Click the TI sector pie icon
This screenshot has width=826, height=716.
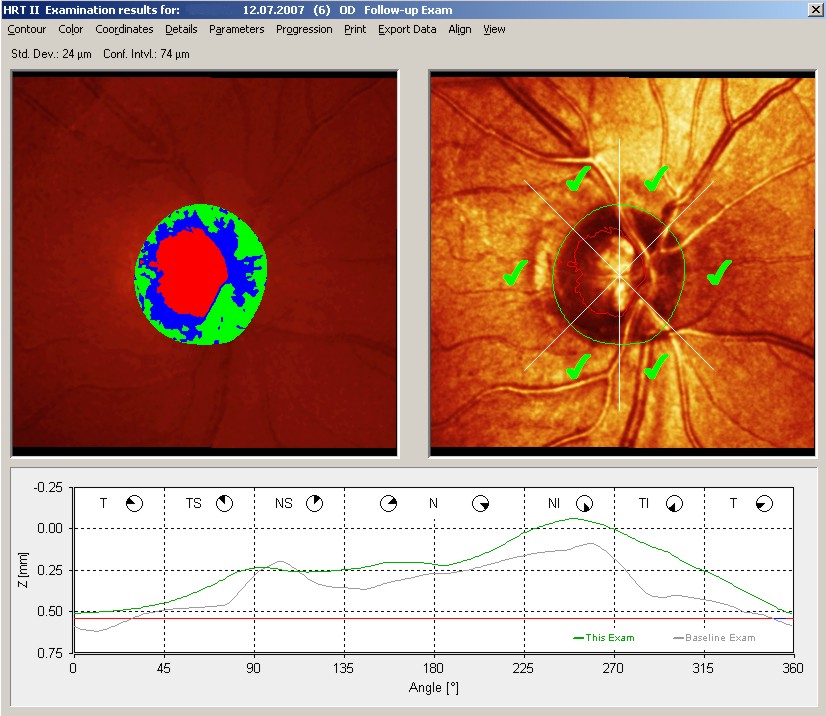tap(675, 503)
